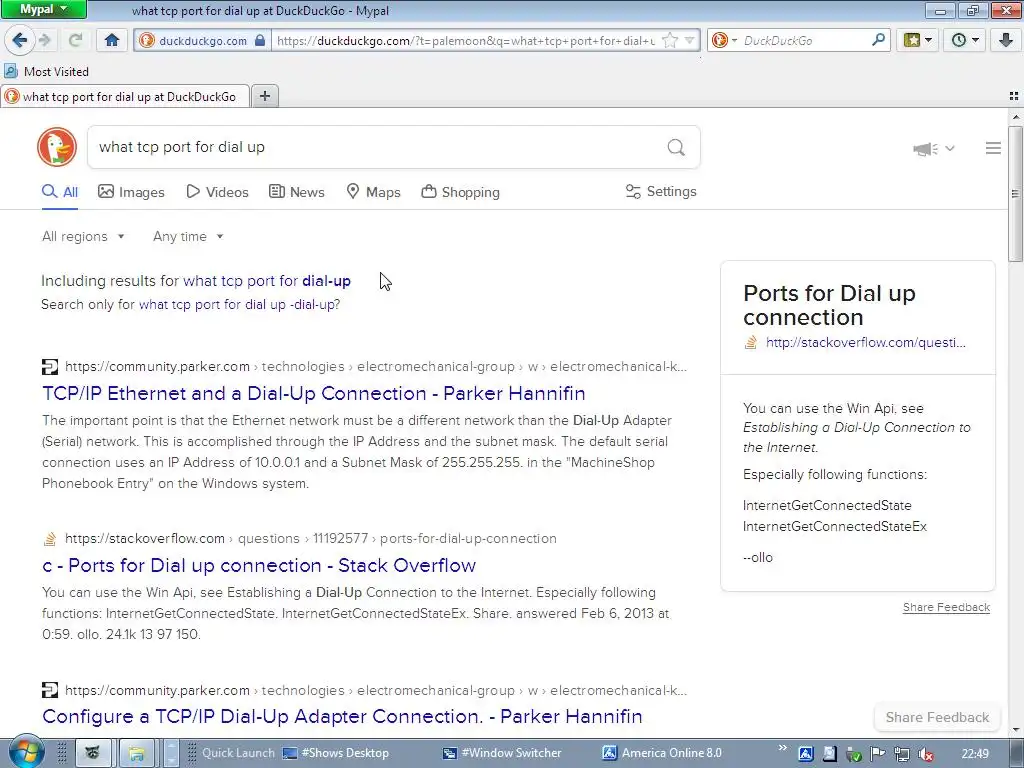This screenshot has width=1024, height=768.
Task: Click the magnifier in the browser search box
Action: click(x=878, y=40)
